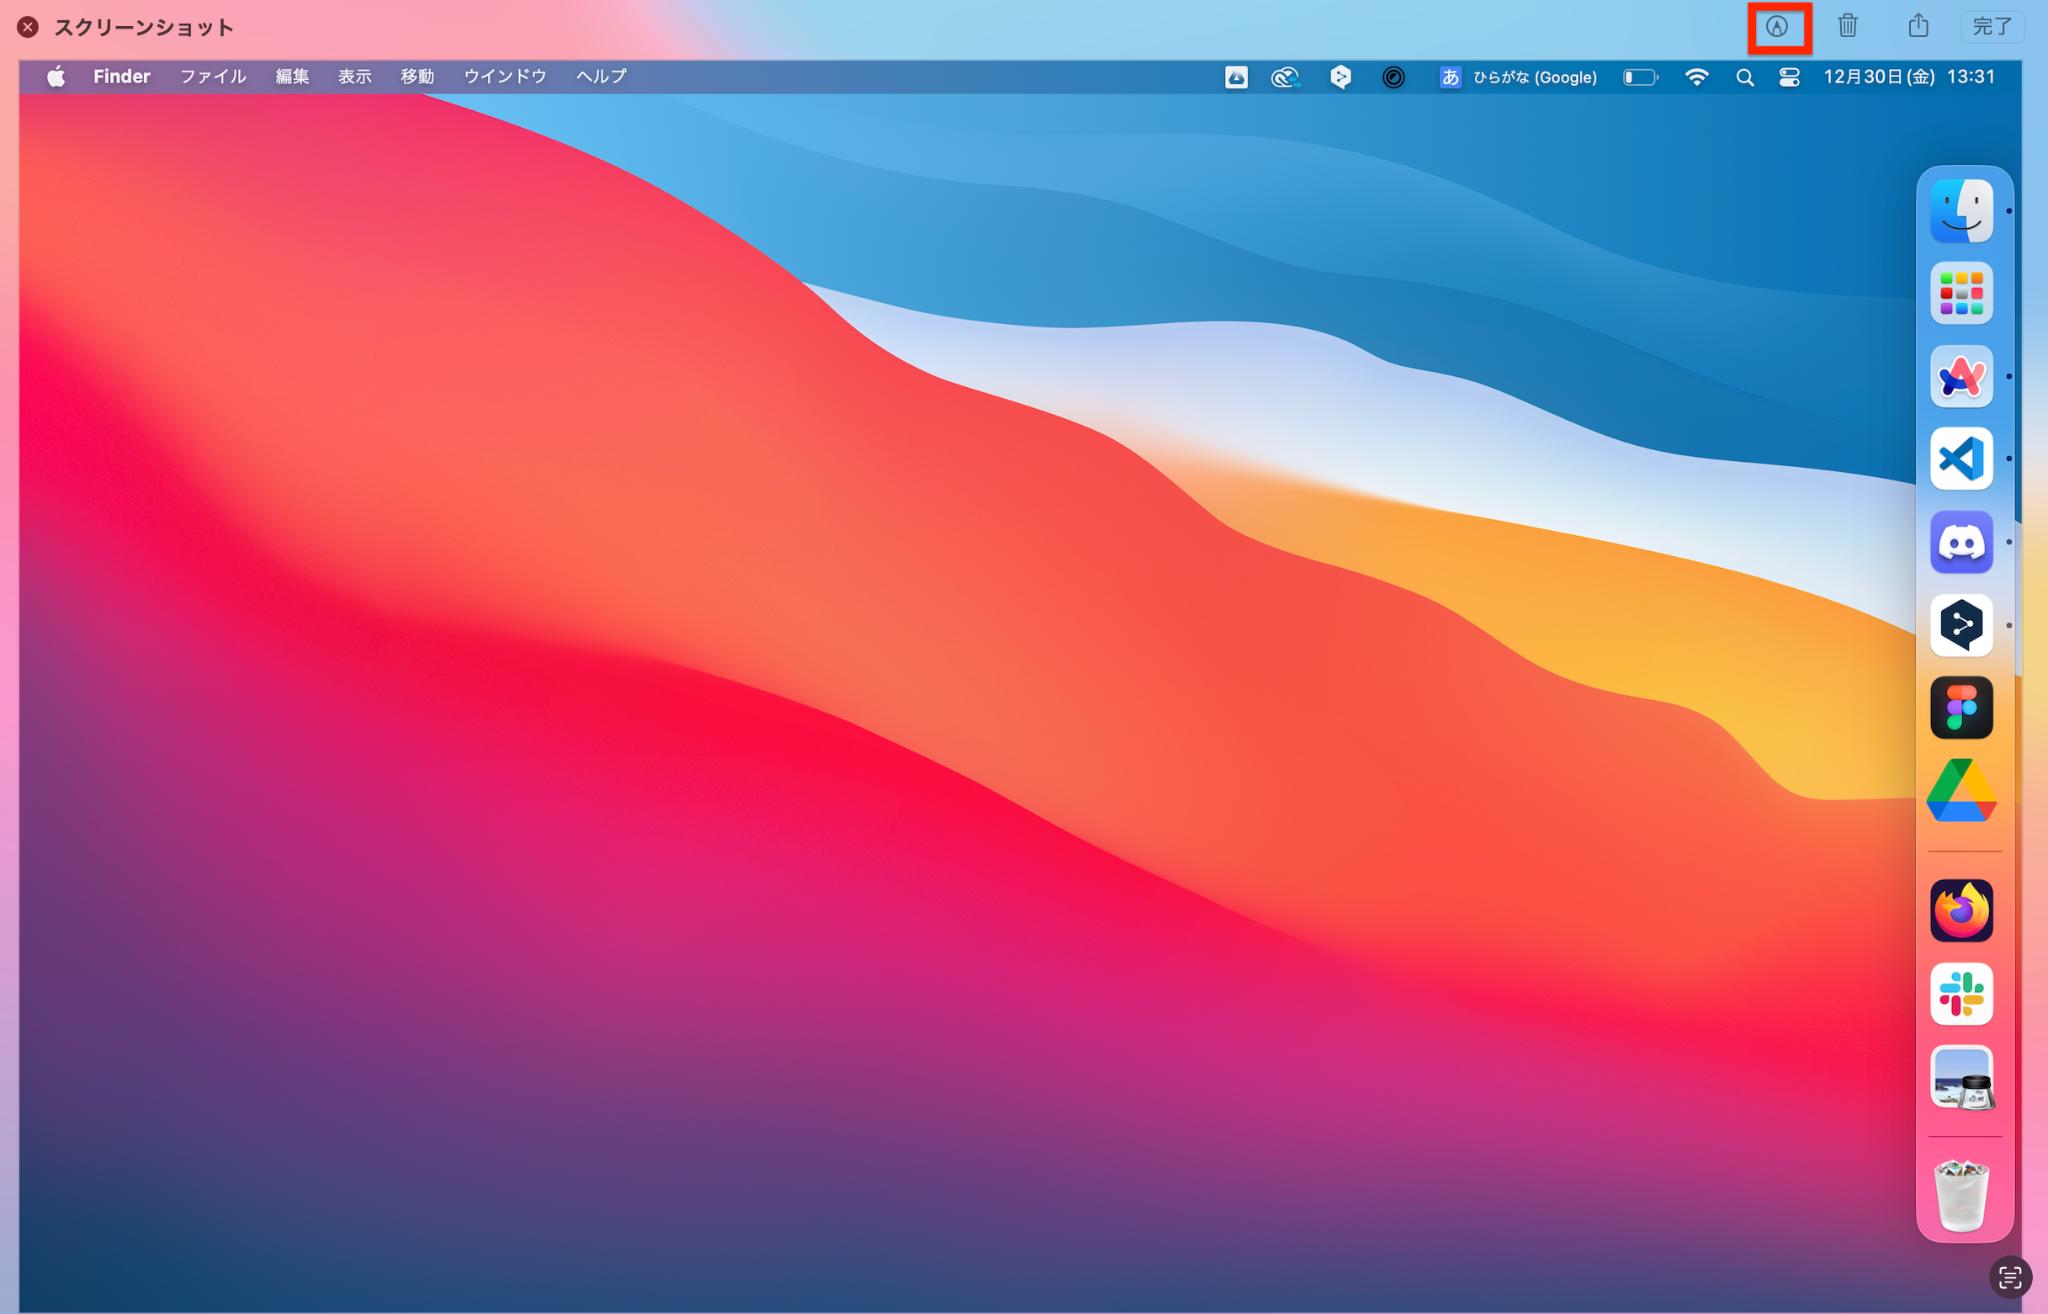Open Control Center toggles icon
Viewport: 2048px width, 1314px height.
coord(1789,77)
